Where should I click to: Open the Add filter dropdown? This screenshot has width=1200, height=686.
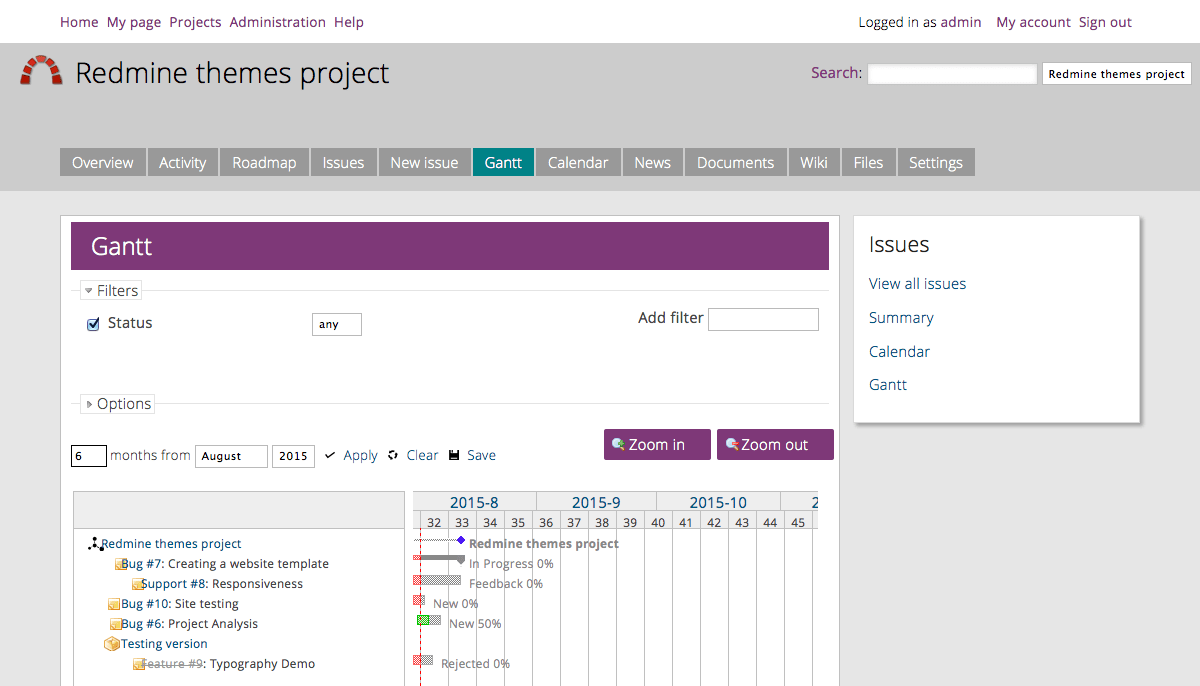pyautogui.click(x=763, y=319)
